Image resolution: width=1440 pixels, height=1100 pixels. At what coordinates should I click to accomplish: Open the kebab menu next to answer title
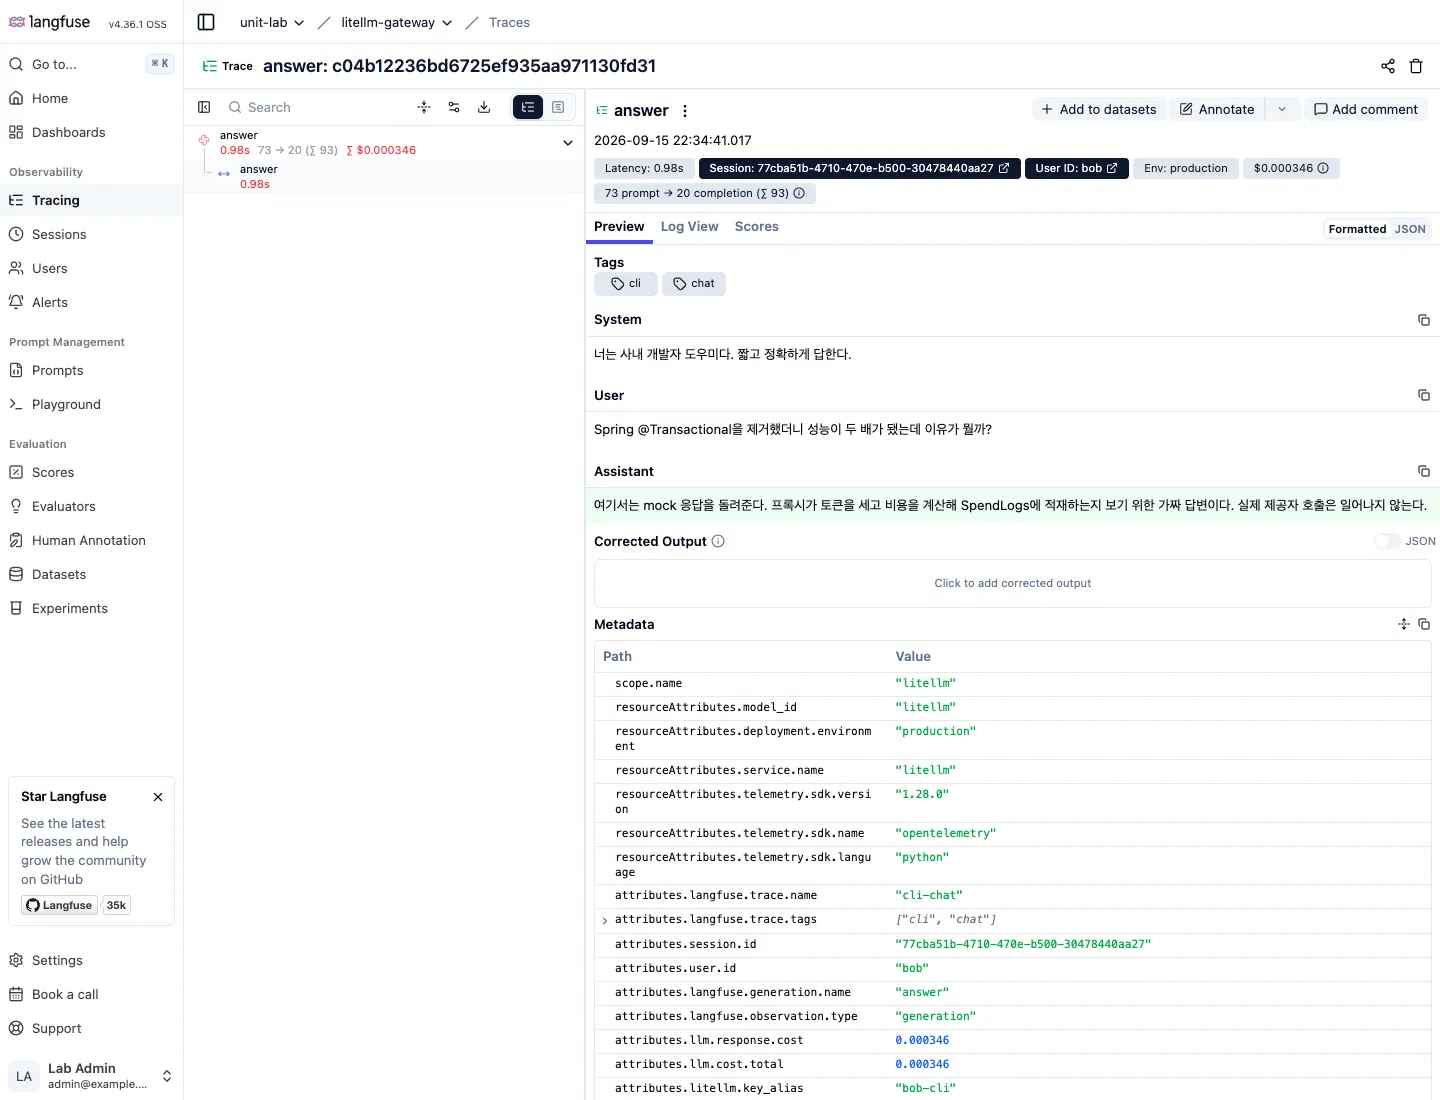[685, 111]
